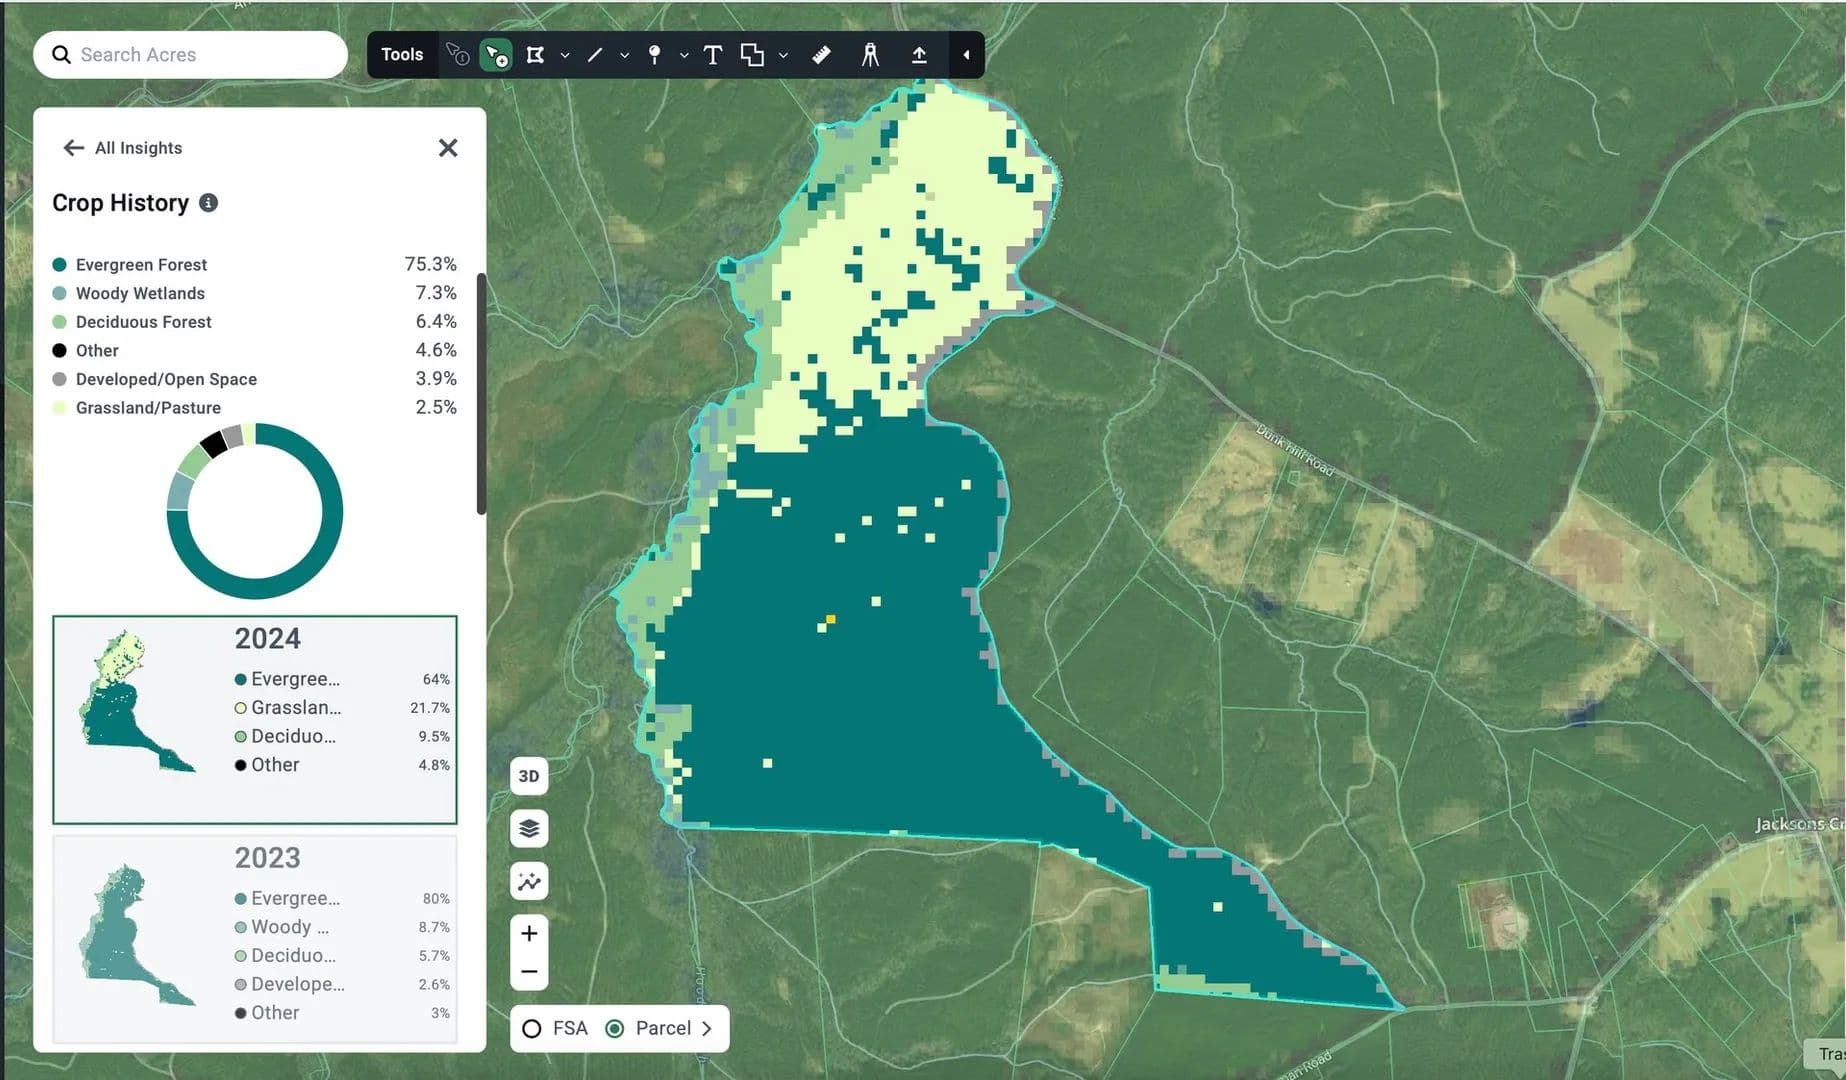
Task: Click the parcel select cursor tool
Action: pyautogui.click(x=496, y=55)
